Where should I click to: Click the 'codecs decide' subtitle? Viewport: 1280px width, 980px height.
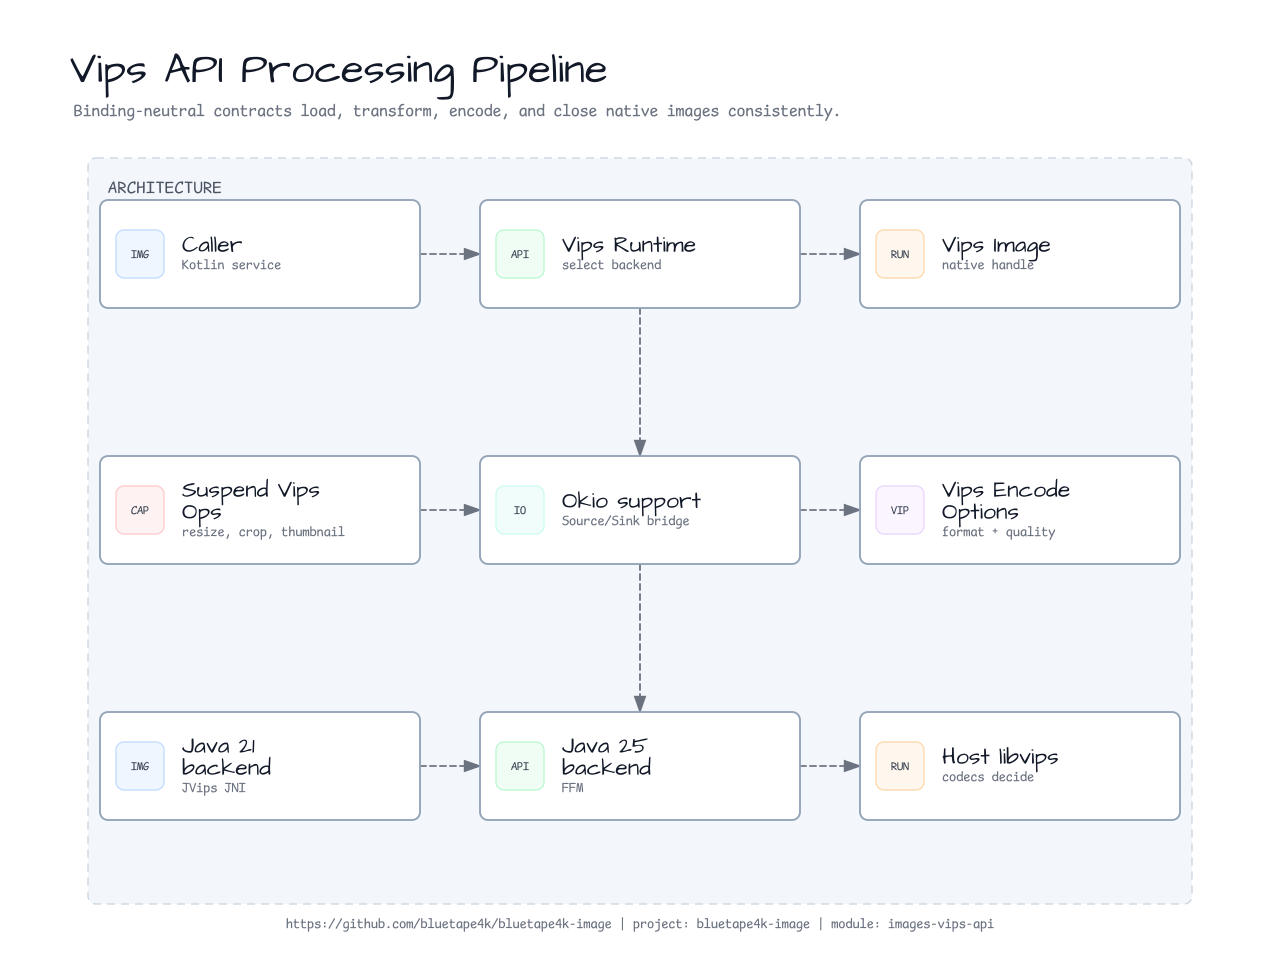point(988,777)
